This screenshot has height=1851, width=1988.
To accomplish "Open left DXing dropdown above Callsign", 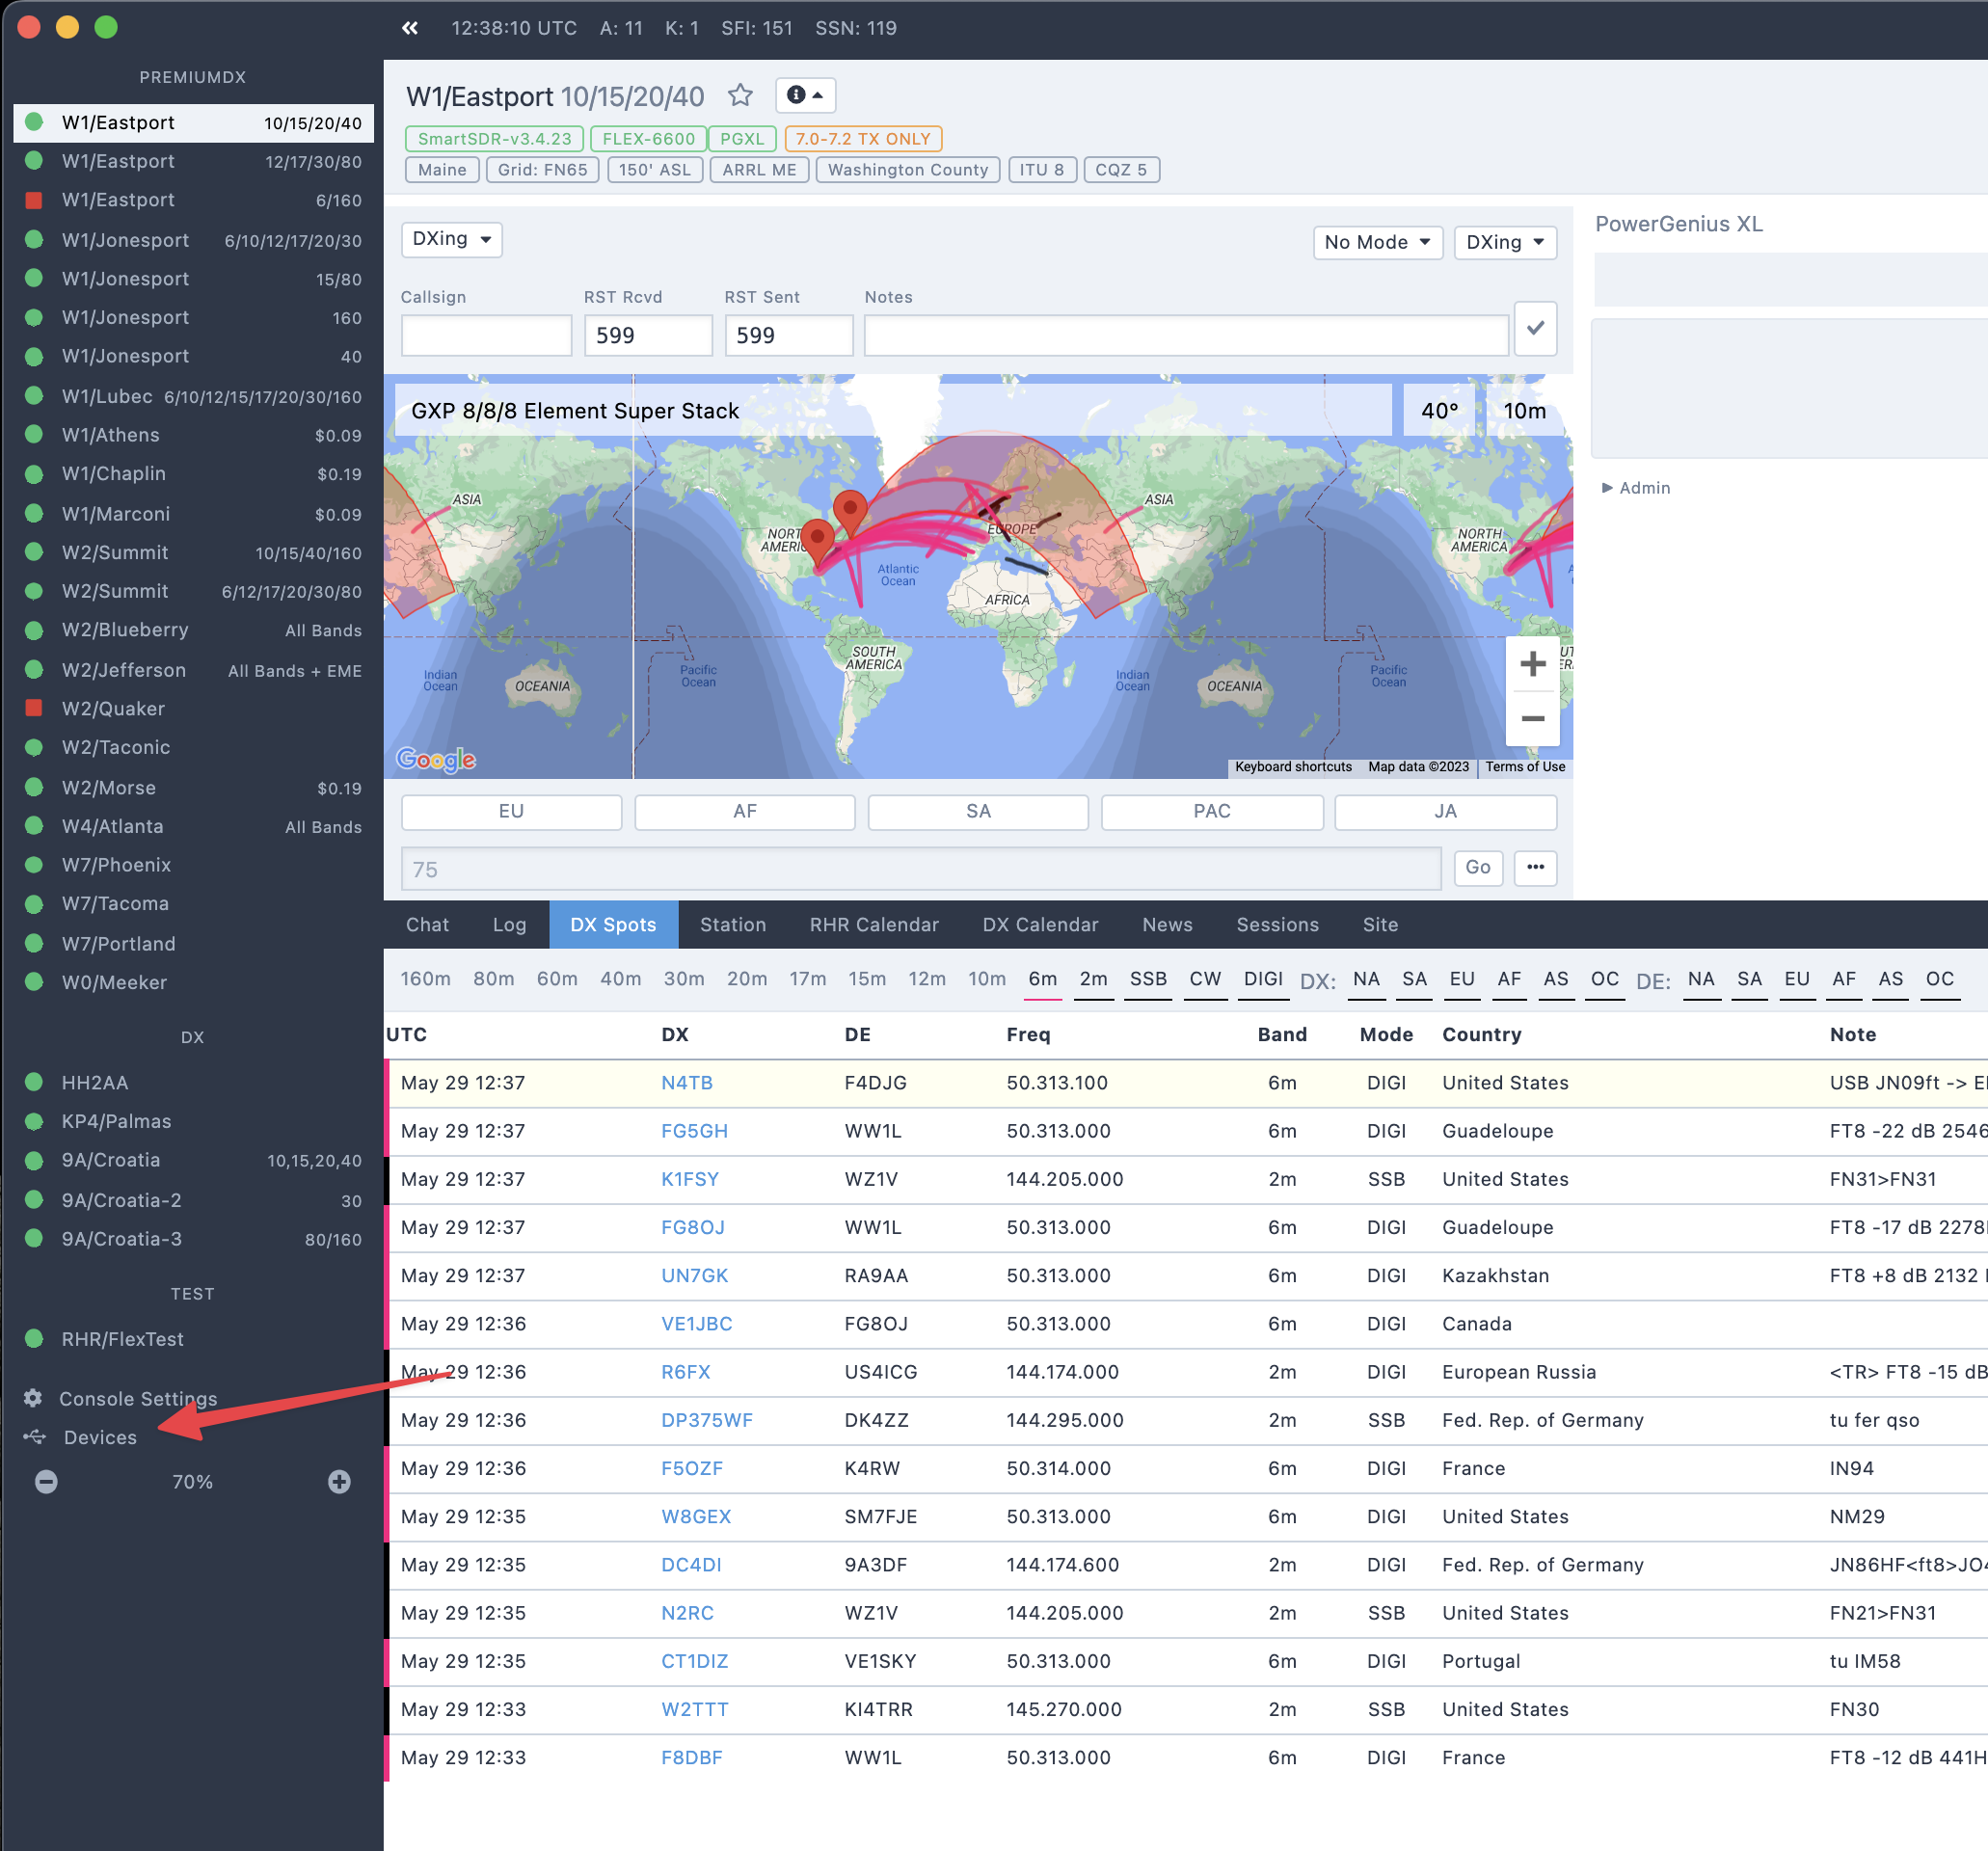I will pyautogui.click(x=451, y=239).
